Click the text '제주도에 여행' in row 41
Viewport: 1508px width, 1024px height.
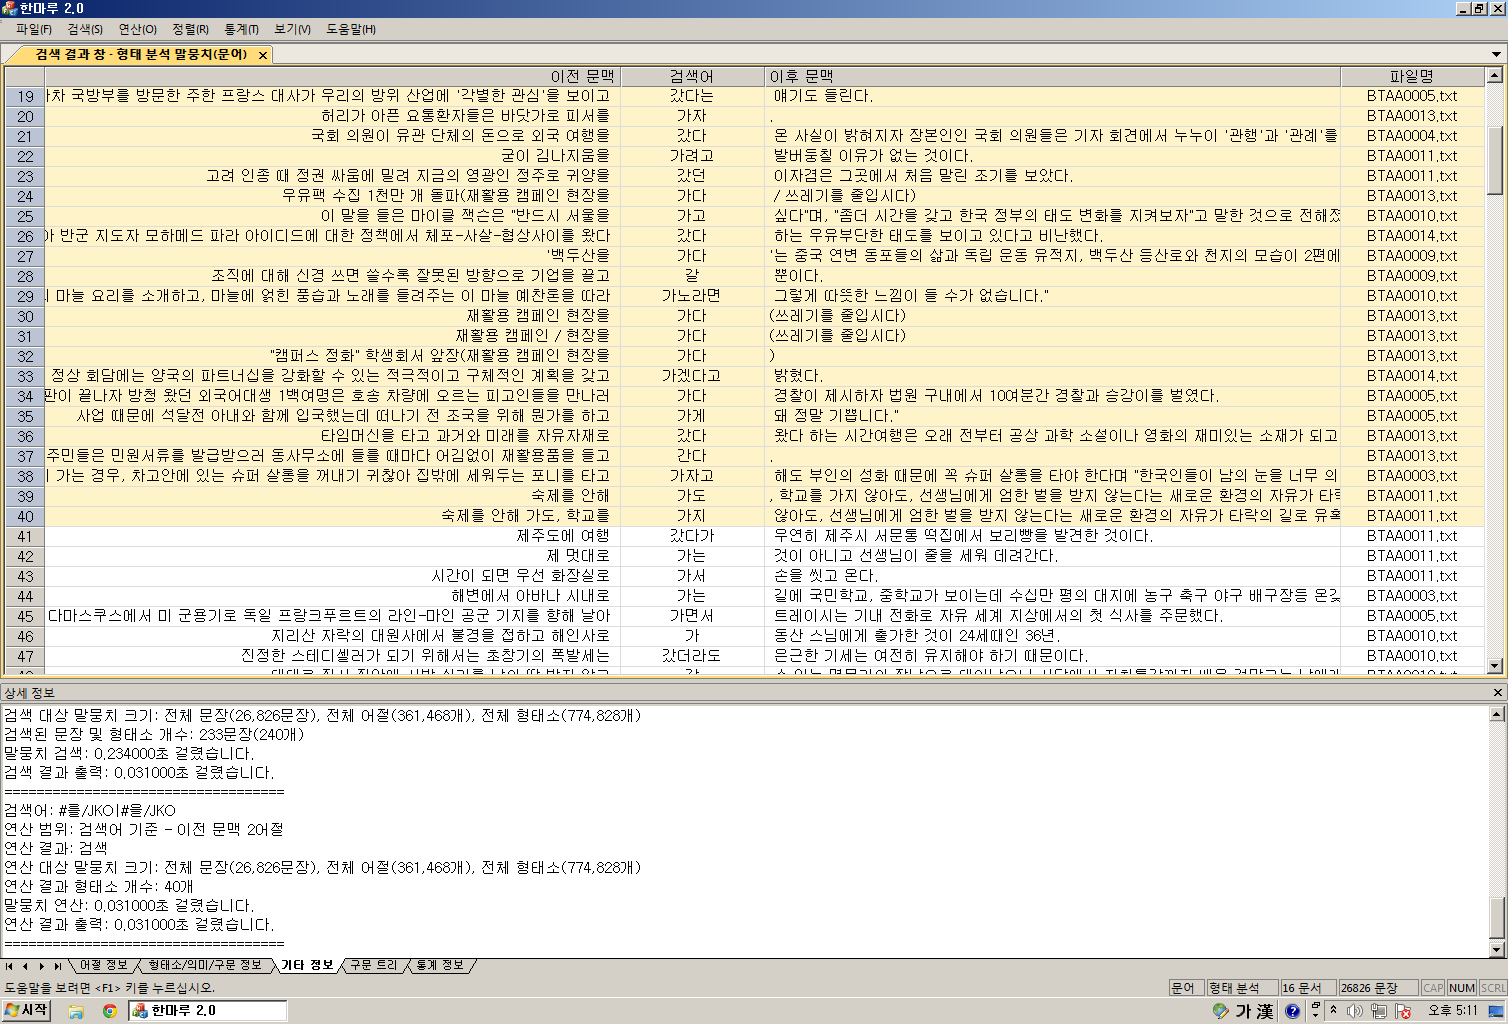coord(563,536)
